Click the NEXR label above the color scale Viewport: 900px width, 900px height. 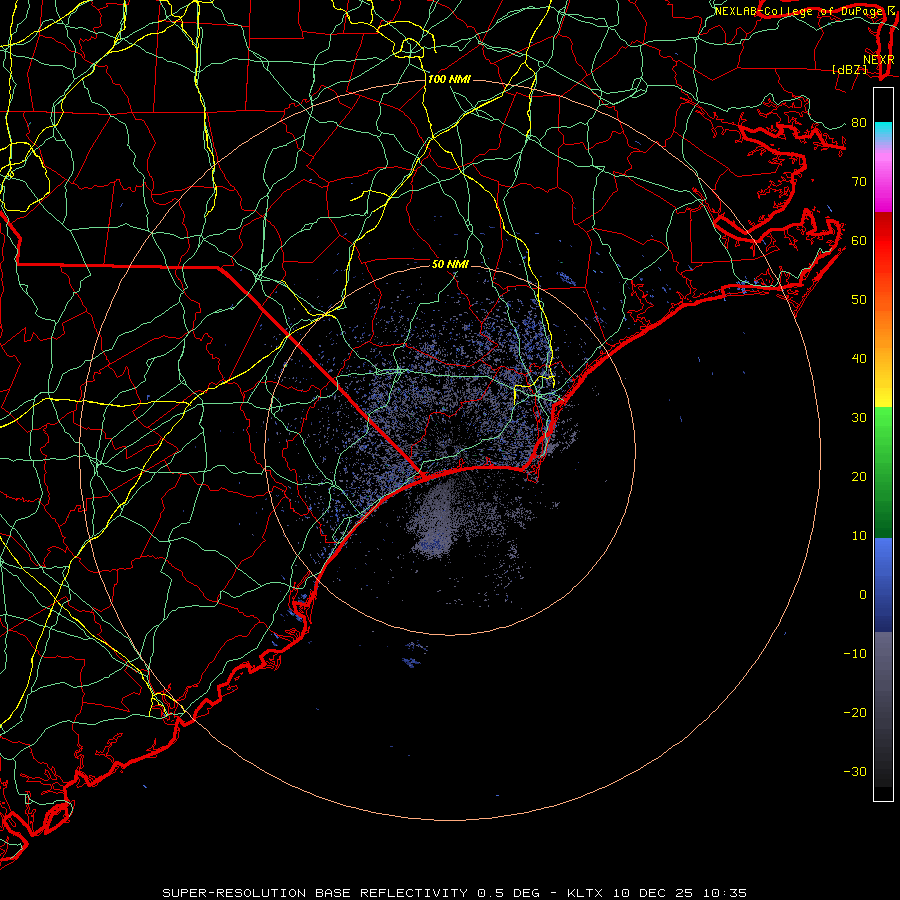(x=879, y=60)
